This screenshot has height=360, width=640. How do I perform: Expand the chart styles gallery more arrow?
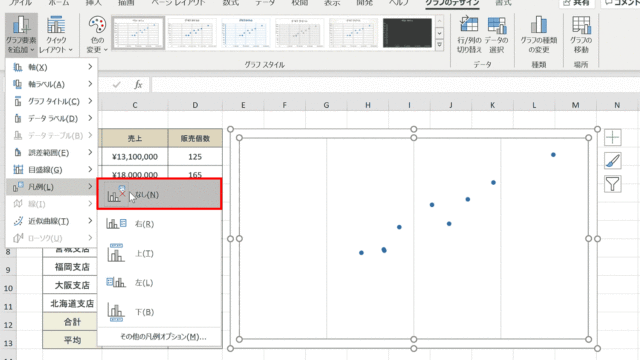(440, 45)
